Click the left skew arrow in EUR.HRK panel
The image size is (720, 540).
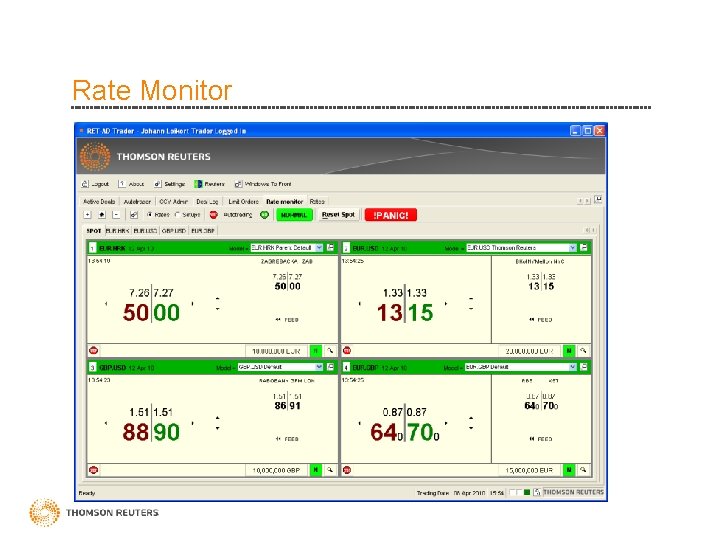coord(106,304)
